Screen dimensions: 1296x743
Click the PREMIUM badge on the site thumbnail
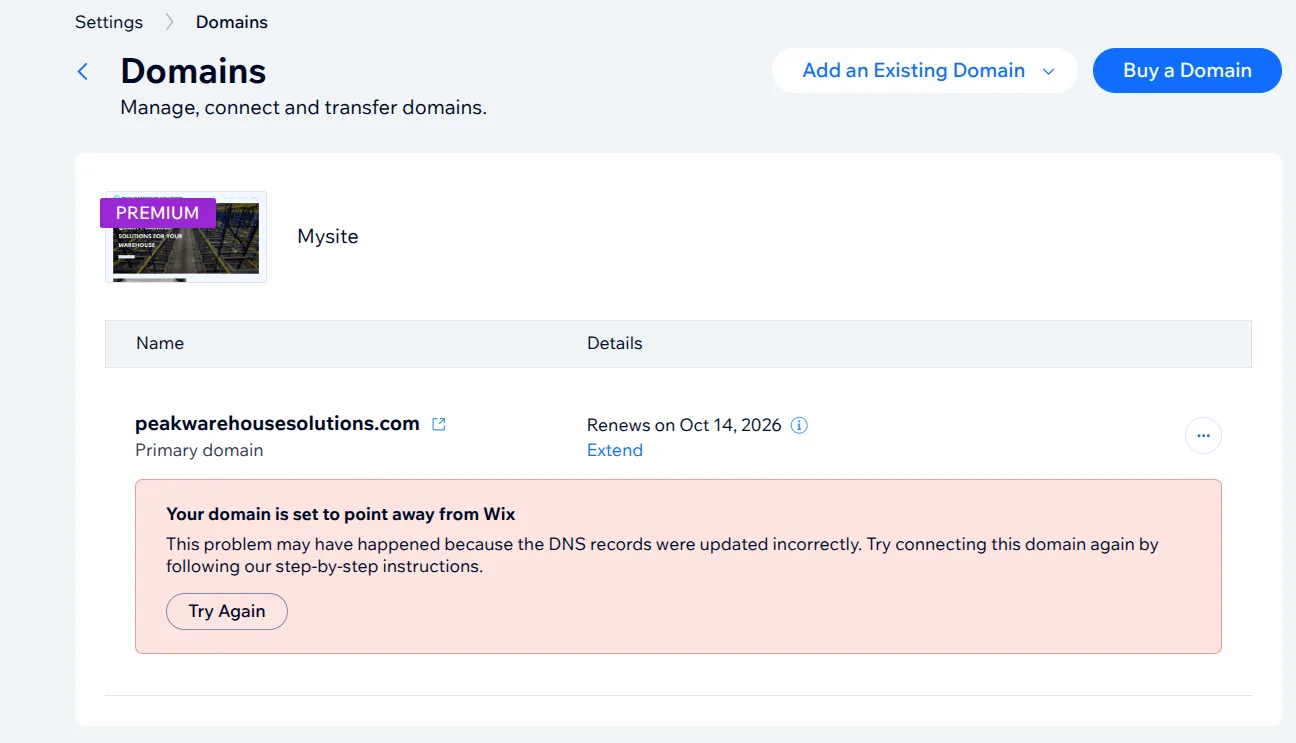click(x=156, y=212)
